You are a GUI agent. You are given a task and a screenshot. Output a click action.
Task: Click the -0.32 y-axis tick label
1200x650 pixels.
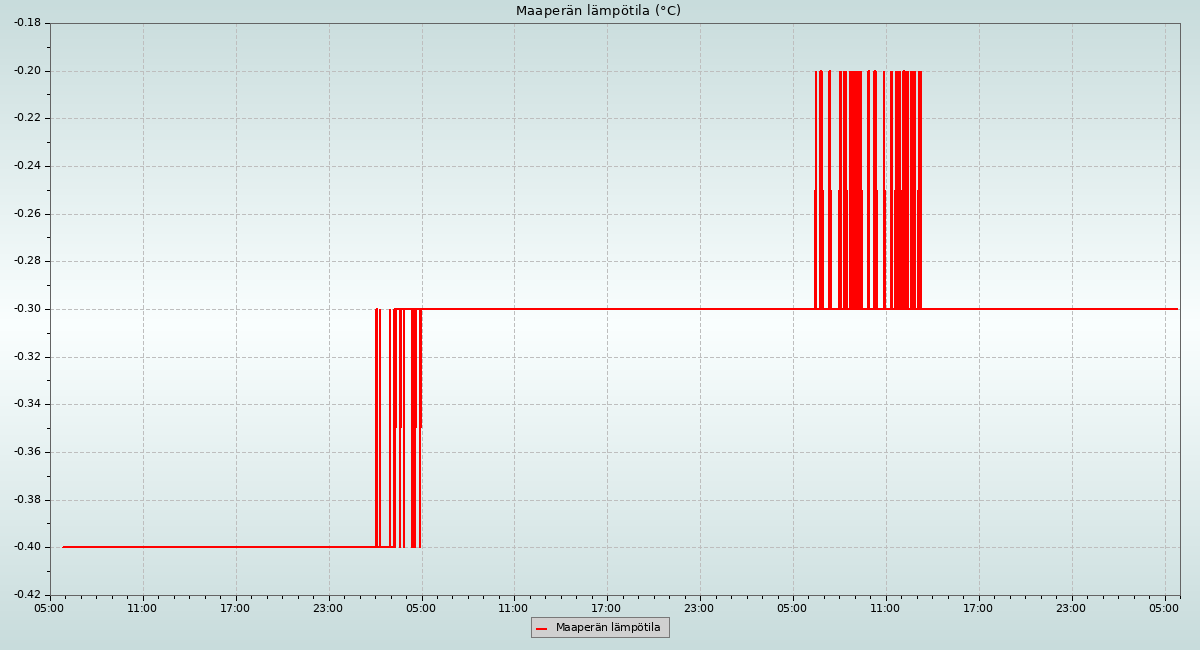pos(28,357)
